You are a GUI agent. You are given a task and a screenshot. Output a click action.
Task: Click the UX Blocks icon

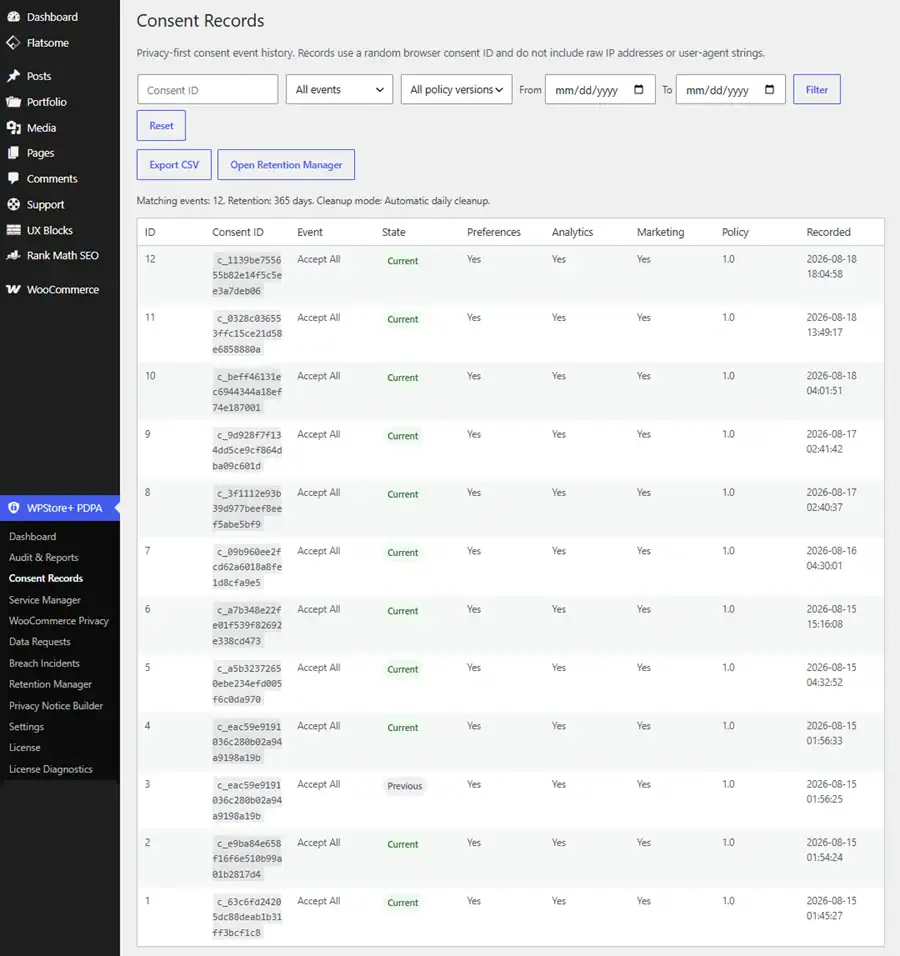[13, 230]
